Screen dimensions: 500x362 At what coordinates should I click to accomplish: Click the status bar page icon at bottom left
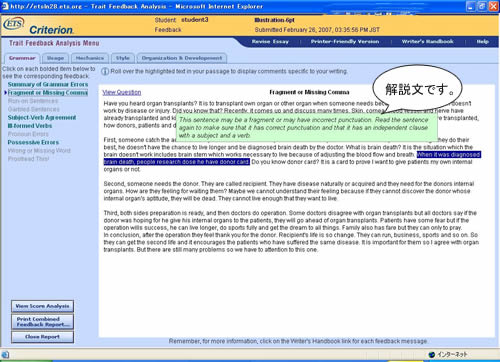(5, 355)
